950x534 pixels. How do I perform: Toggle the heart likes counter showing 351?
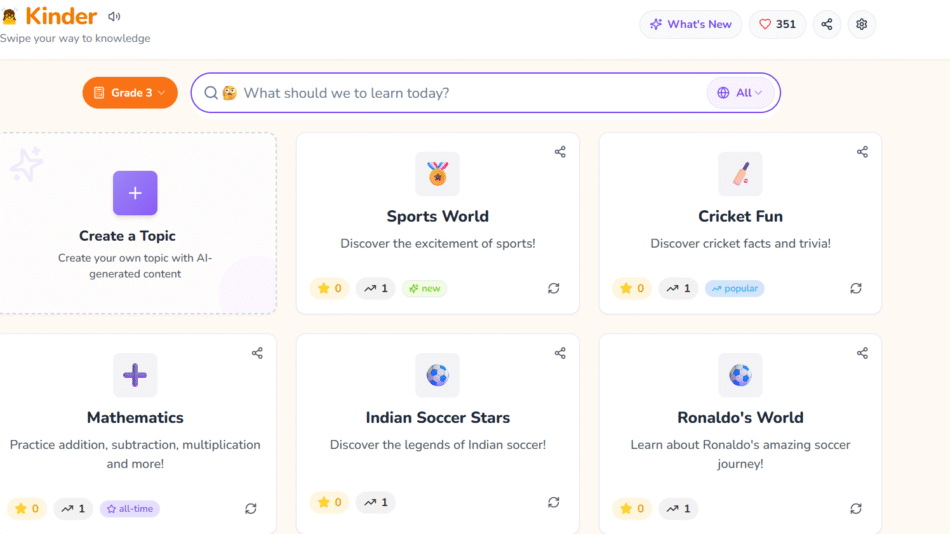(x=777, y=24)
